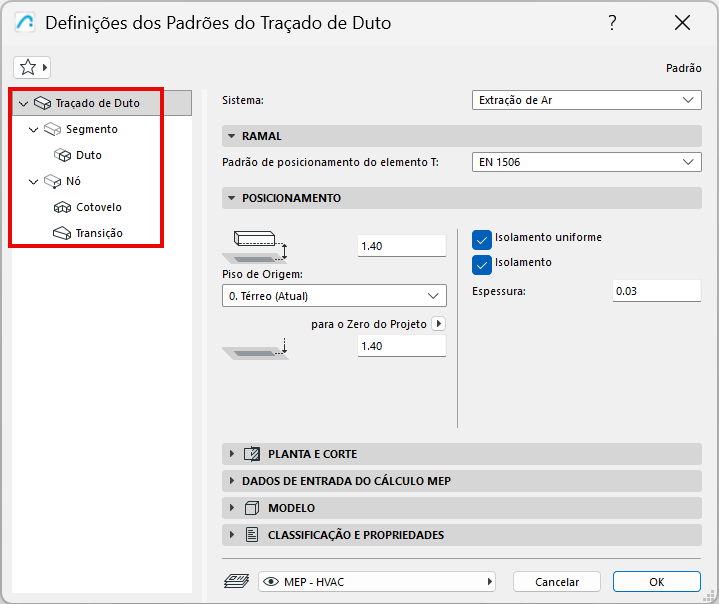Click the Transição transition icon
Viewport: 719px width, 604px height.
pos(62,233)
